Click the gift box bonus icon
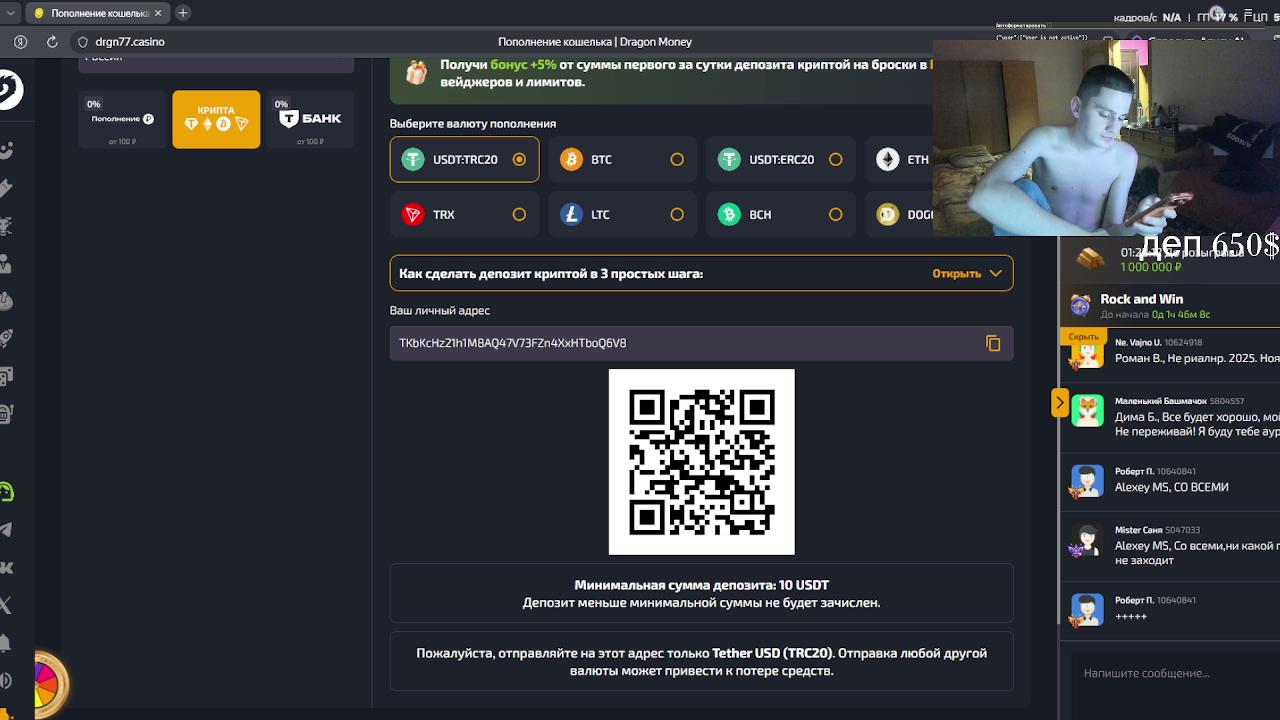The height and width of the screenshot is (720, 1280). (416, 72)
